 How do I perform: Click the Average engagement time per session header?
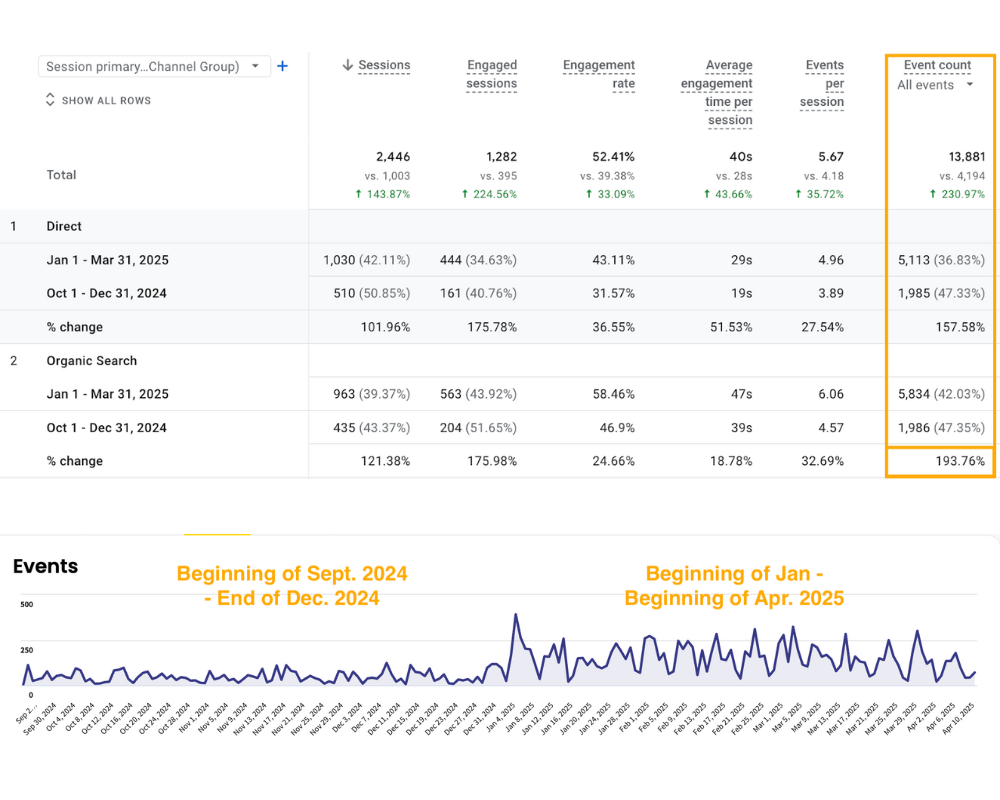point(716,92)
